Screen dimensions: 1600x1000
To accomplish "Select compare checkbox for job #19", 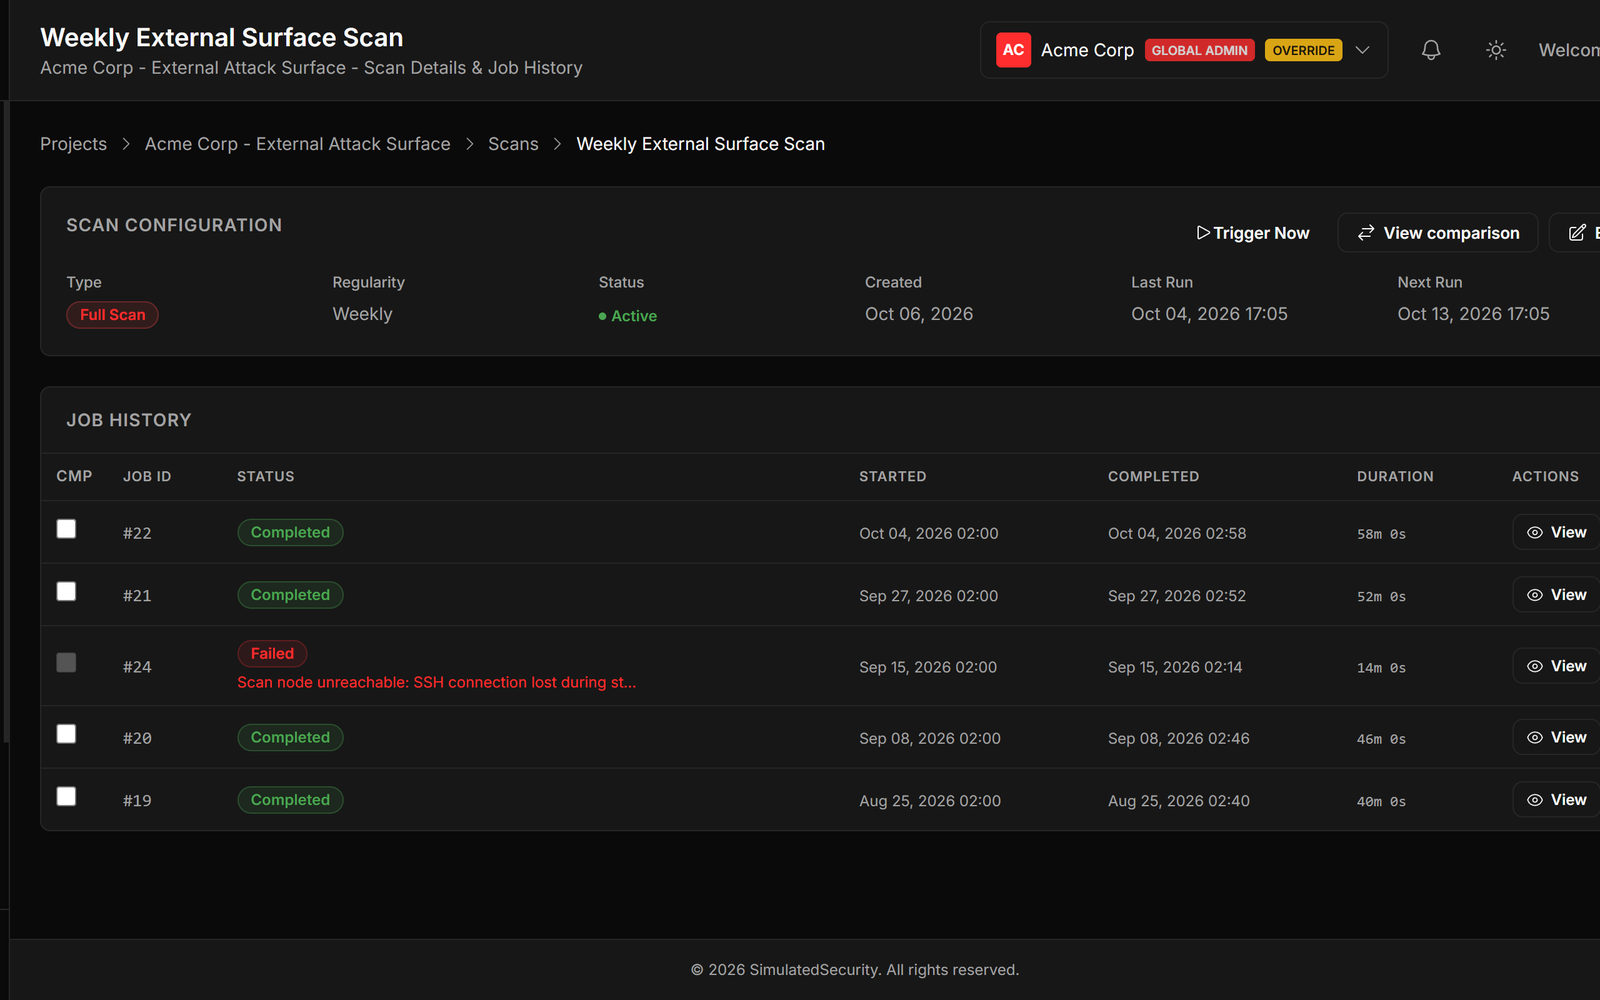I will click(66, 796).
